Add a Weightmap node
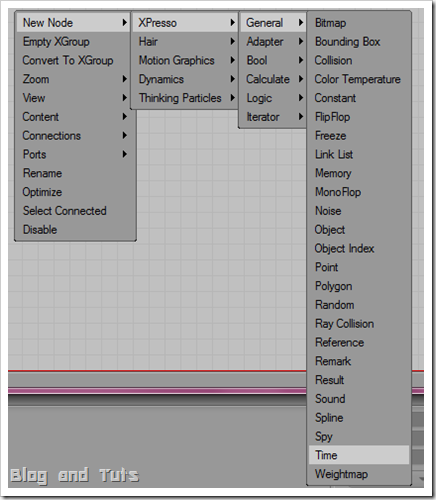 coord(359,474)
